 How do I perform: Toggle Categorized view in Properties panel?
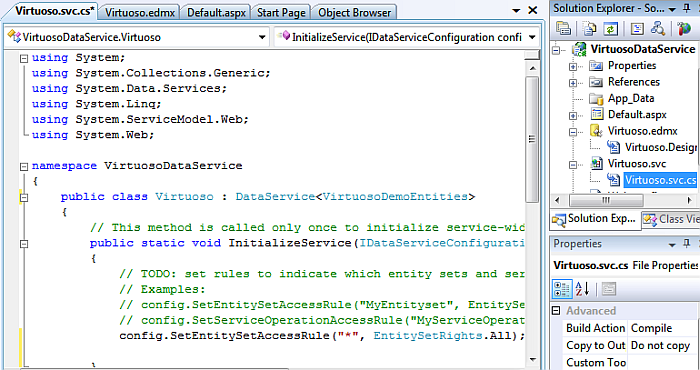coord(562,289)
